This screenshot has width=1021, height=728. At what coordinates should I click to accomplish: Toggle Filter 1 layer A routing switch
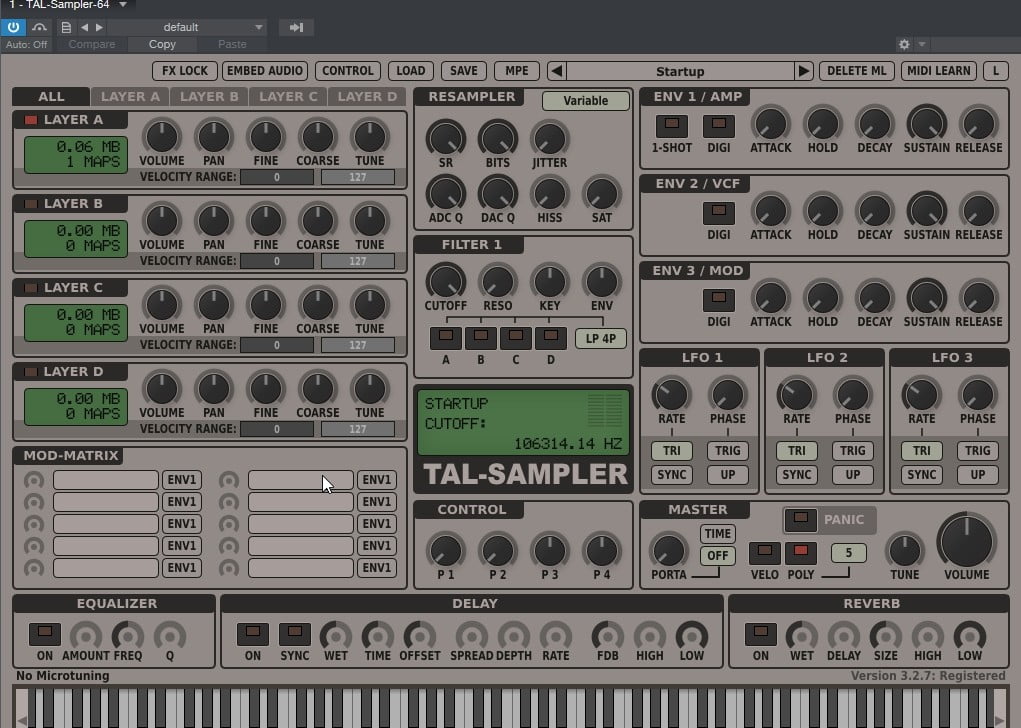click(446, 338)
